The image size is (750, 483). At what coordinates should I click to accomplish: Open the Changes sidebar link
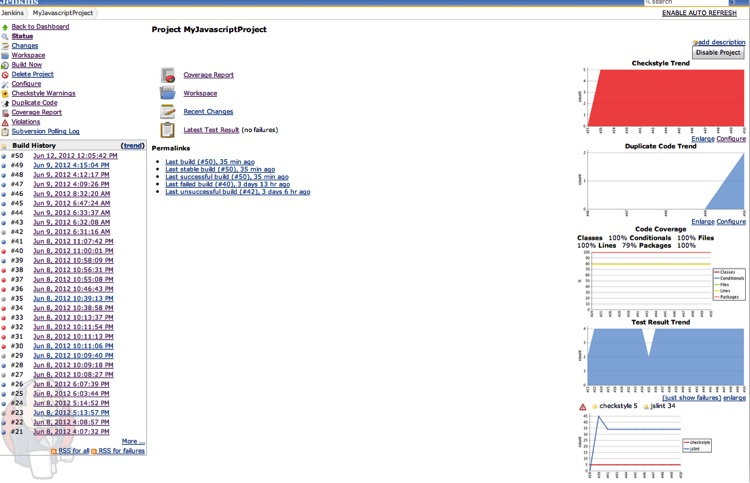pos(25,46)
